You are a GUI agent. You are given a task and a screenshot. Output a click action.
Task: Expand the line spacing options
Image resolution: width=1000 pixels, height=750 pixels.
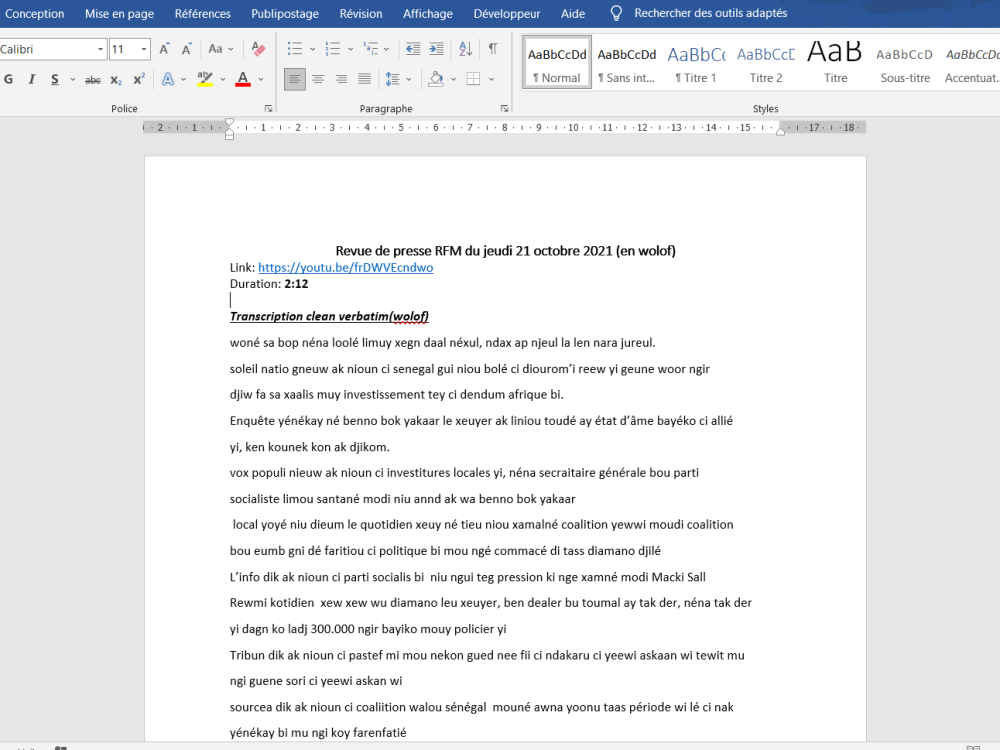408,79
